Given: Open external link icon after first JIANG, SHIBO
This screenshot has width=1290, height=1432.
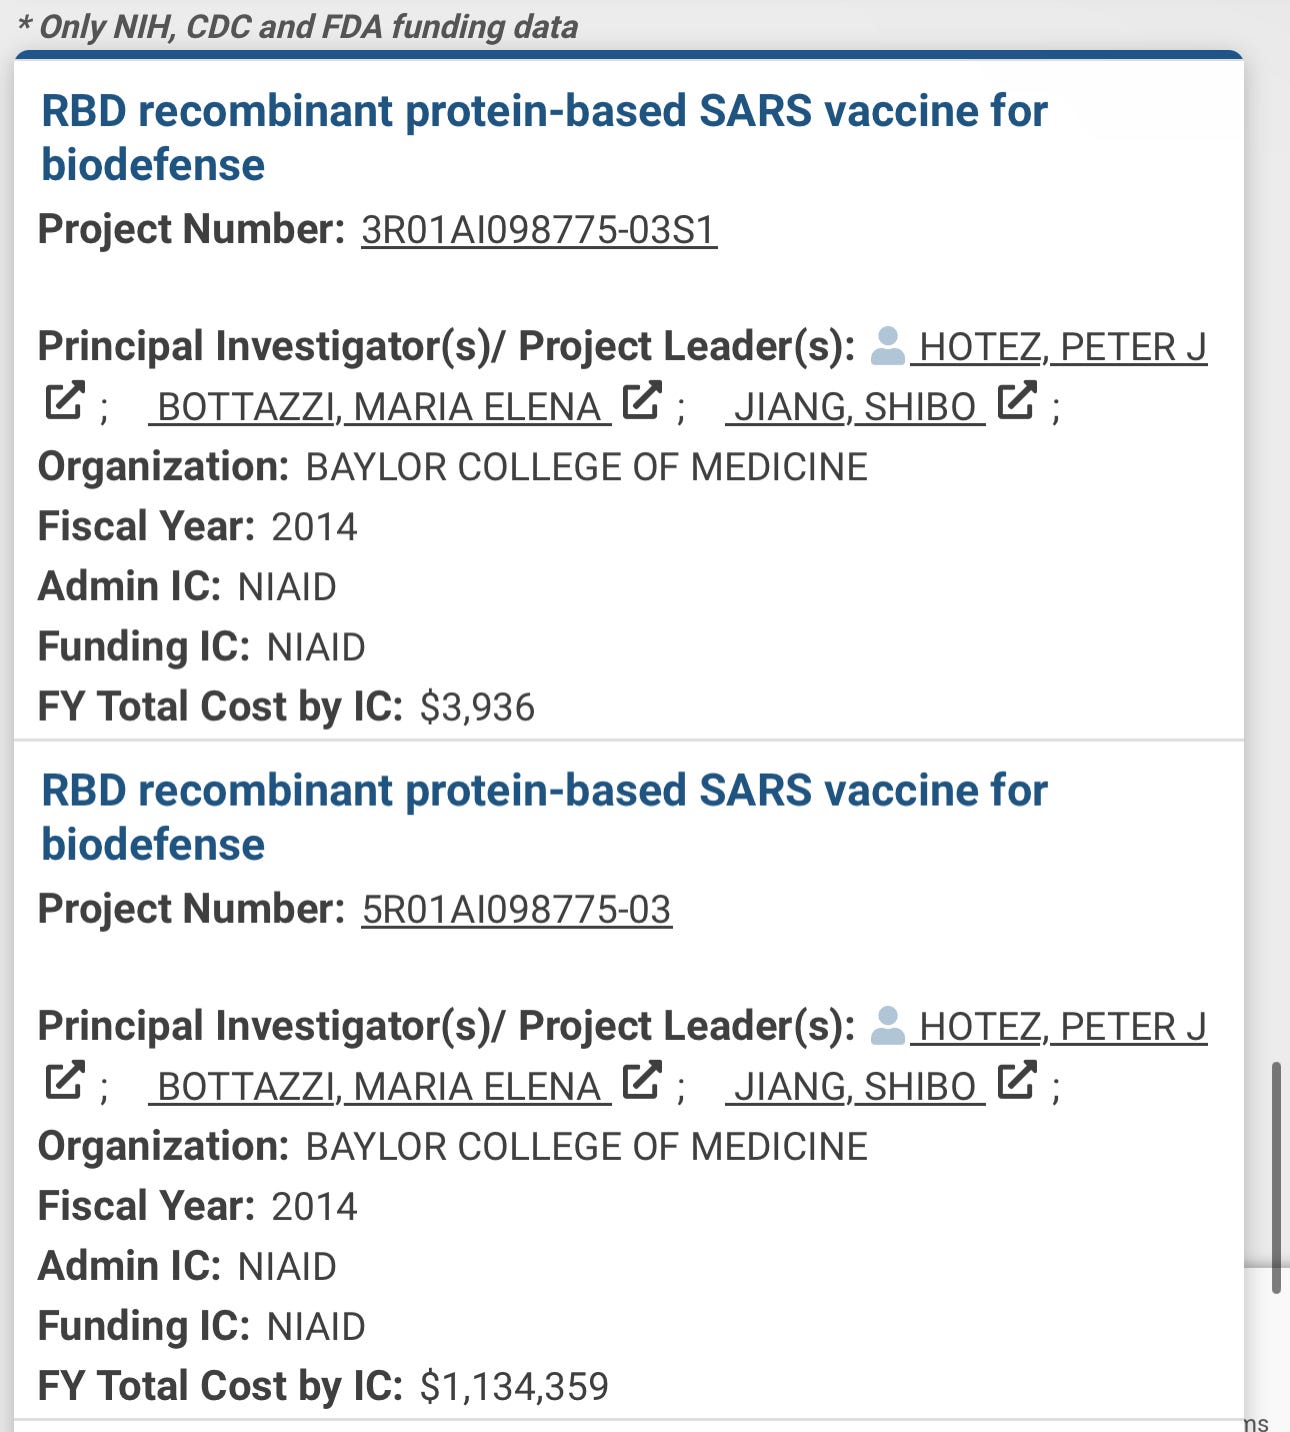Looking at the screenshot, I should (x=1017, y=401).
